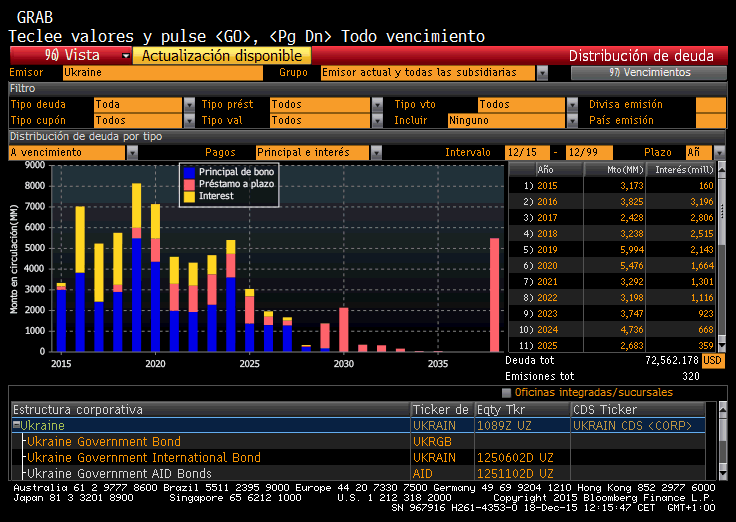
Task: Open the 97) Vencimientos button
Action: coord(649,72)
